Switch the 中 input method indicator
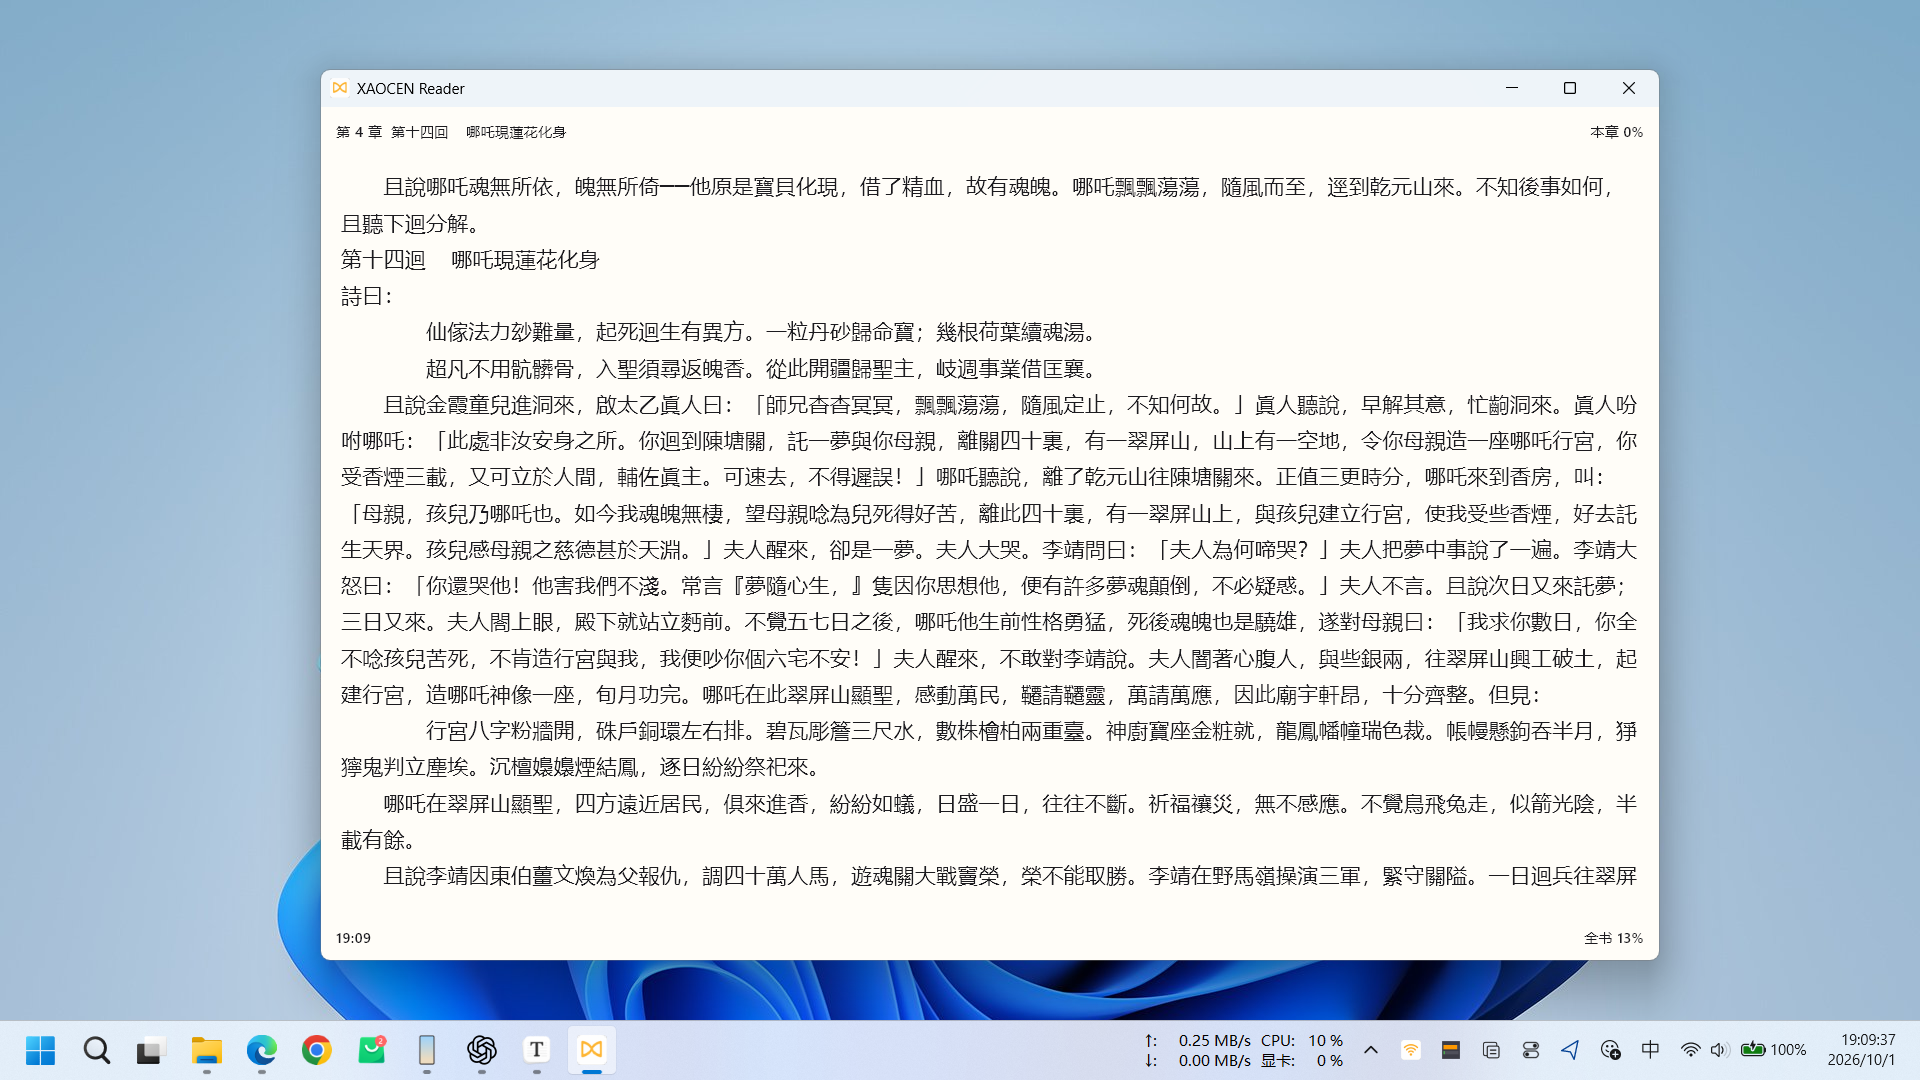This screenshot has height=1080, width=1920. 1650,1050
